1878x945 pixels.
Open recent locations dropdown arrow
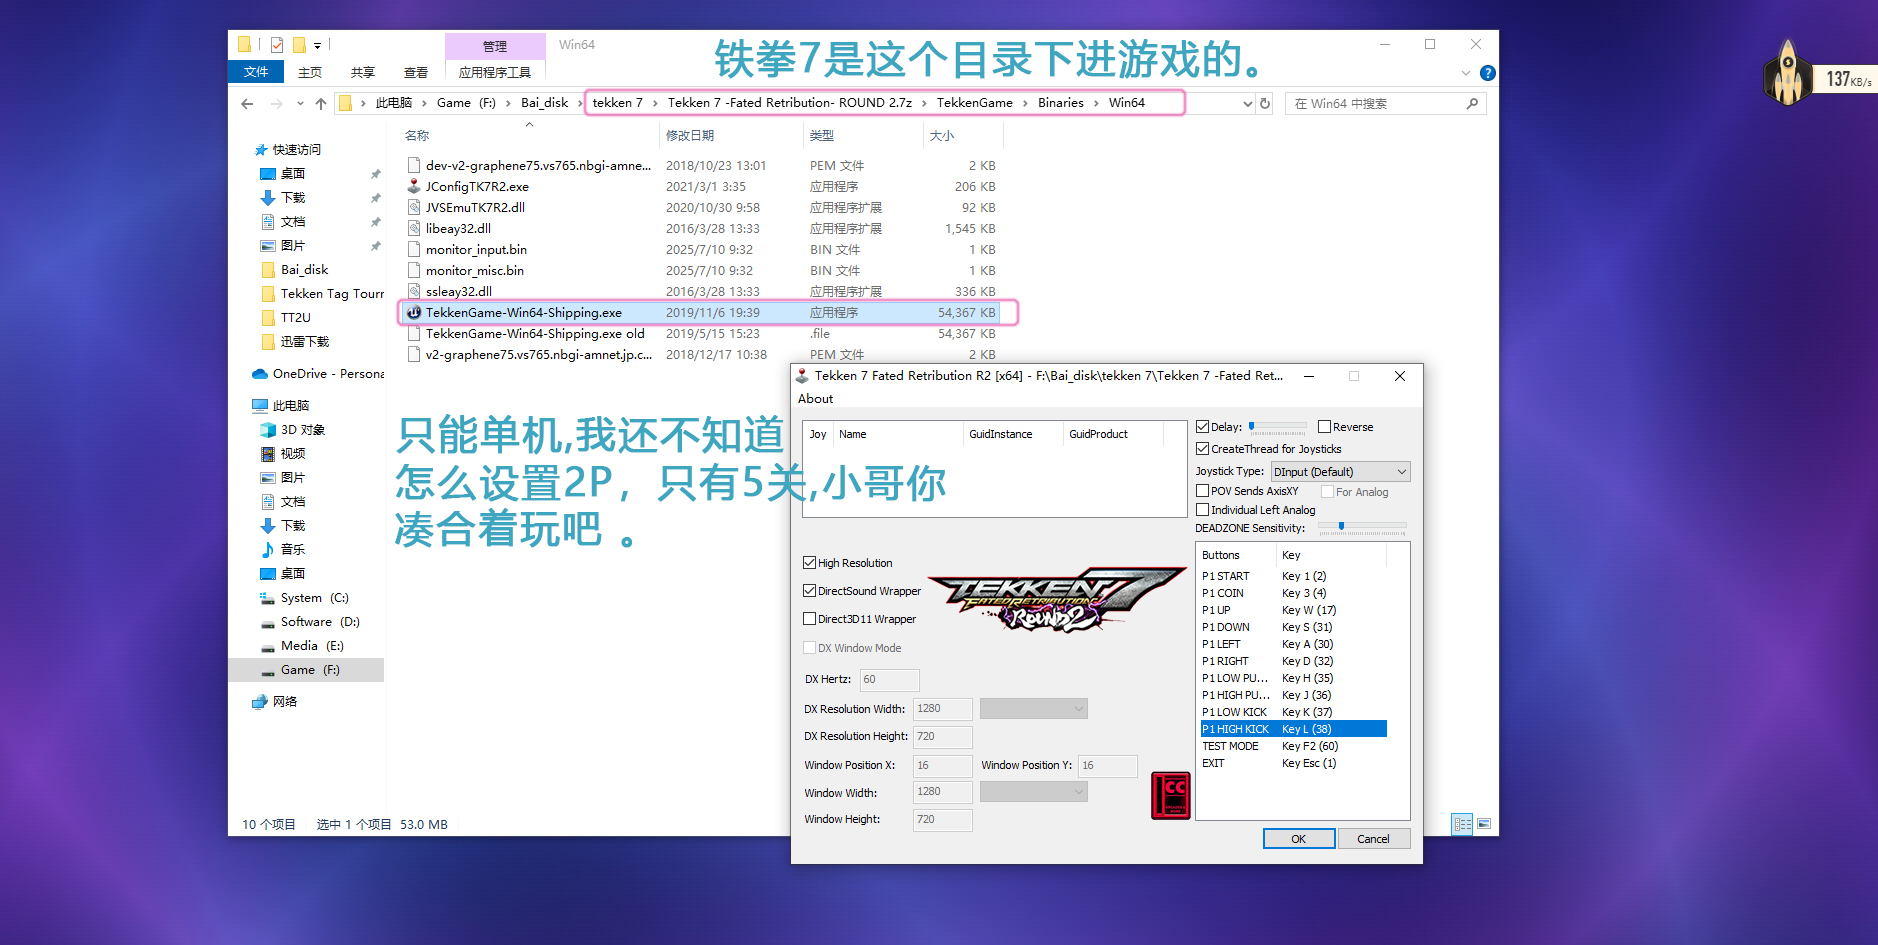(x=300, y=103)
